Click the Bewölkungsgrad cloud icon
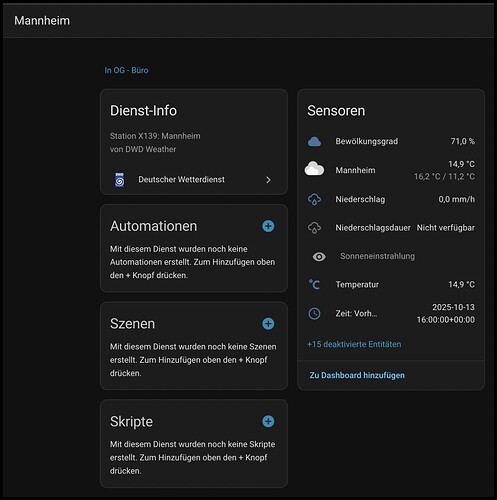This screenshot has height=500, width=497. 314,141
